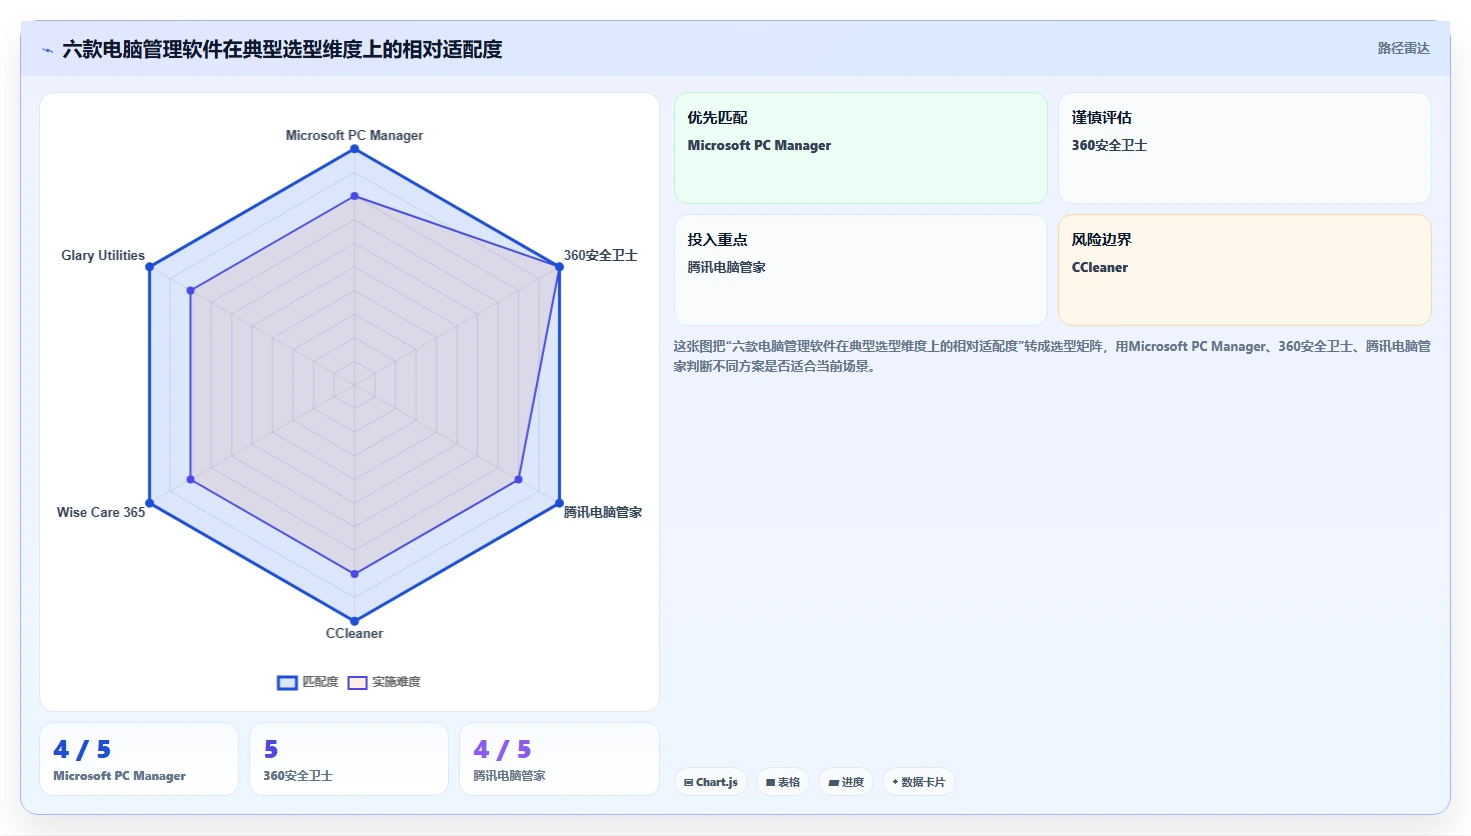Click the Wise Care 365 radar axis label
1471x836 pixels.
tap(101, 512)
